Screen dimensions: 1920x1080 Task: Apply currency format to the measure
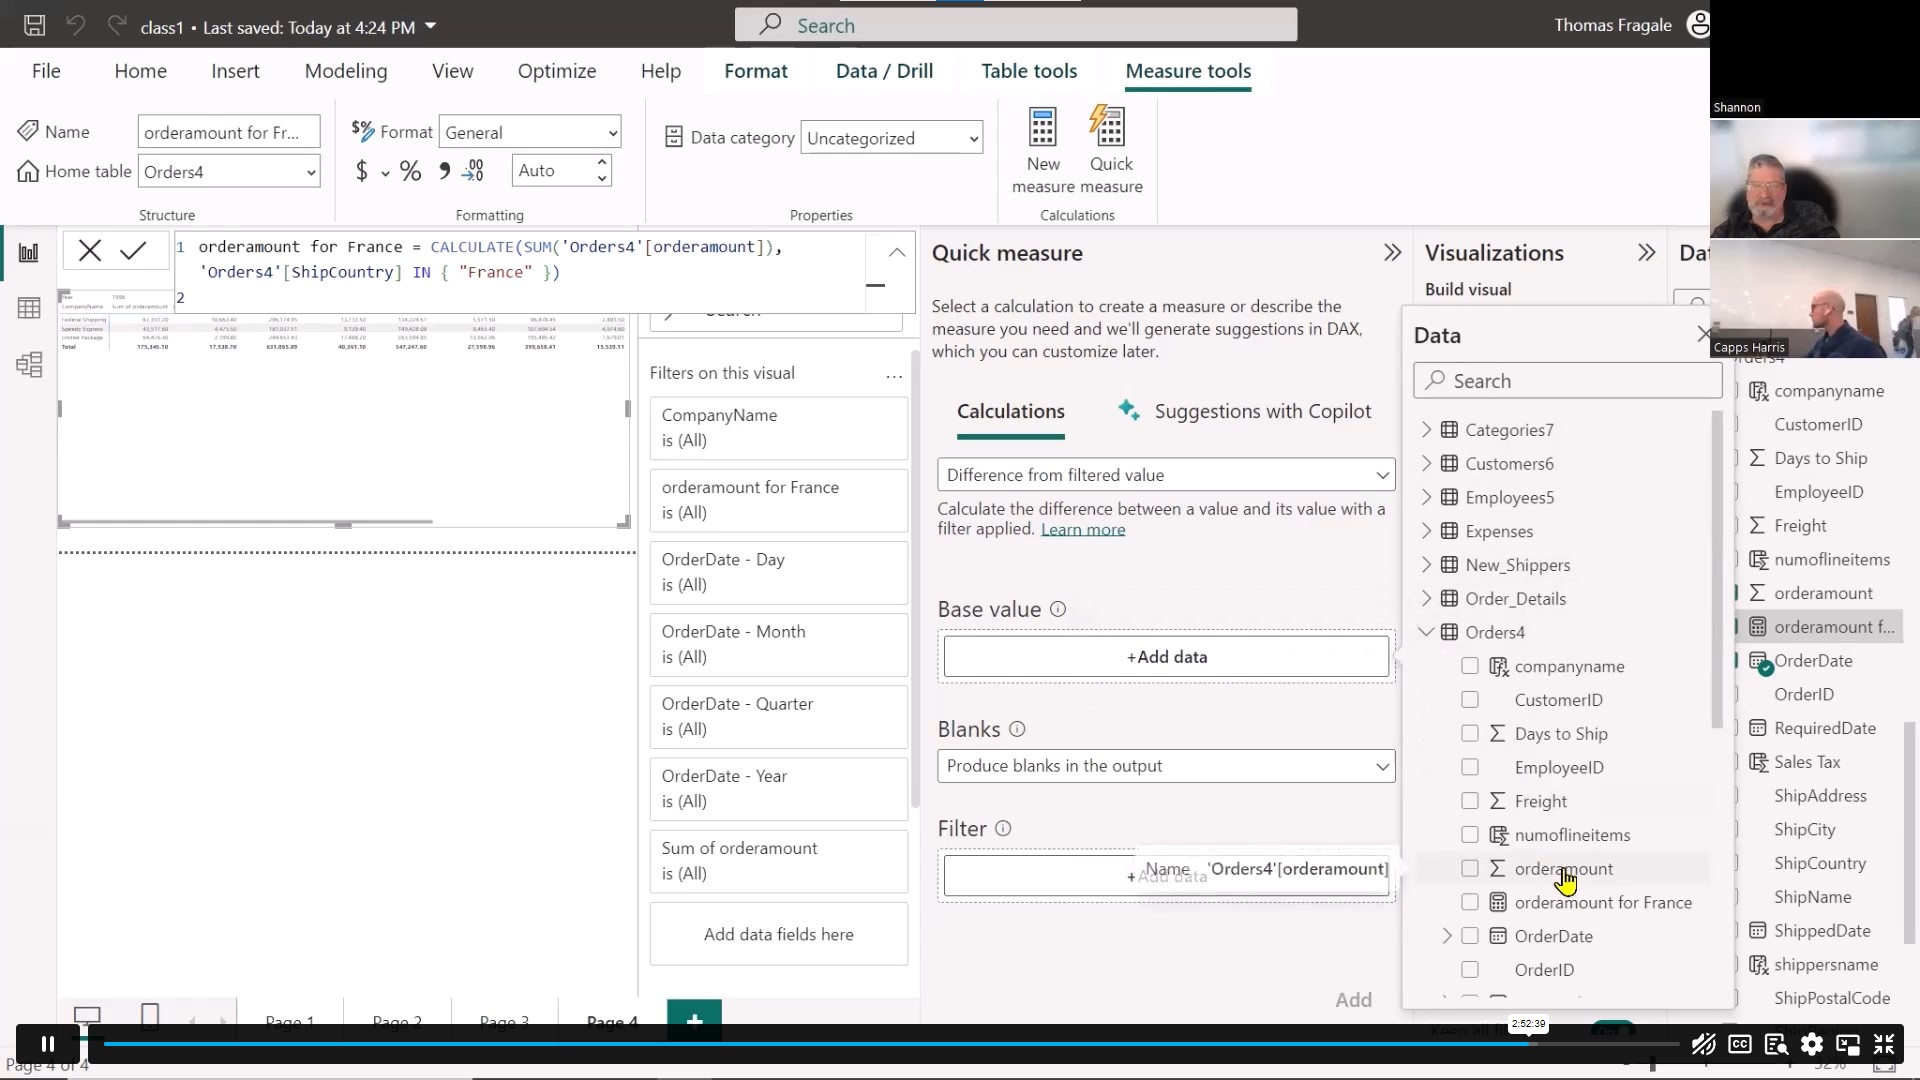pyautogui.click(x=361, y=171)
